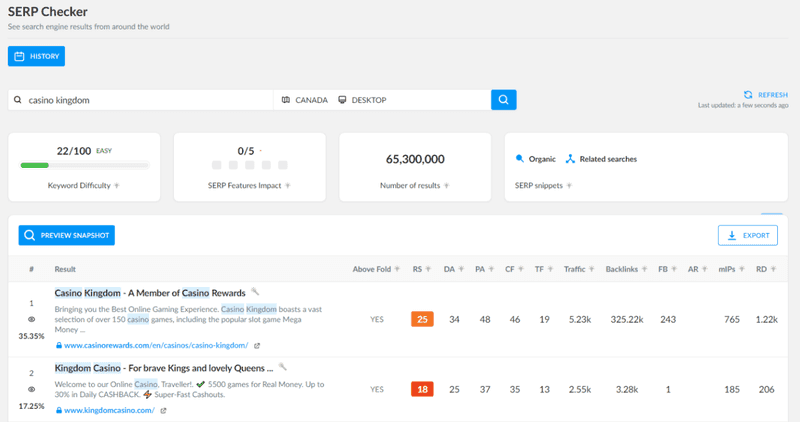Image resolution: width=800 pixels, height=422 pixels.
Task: Open the Canada location selector
Action: 305,100
